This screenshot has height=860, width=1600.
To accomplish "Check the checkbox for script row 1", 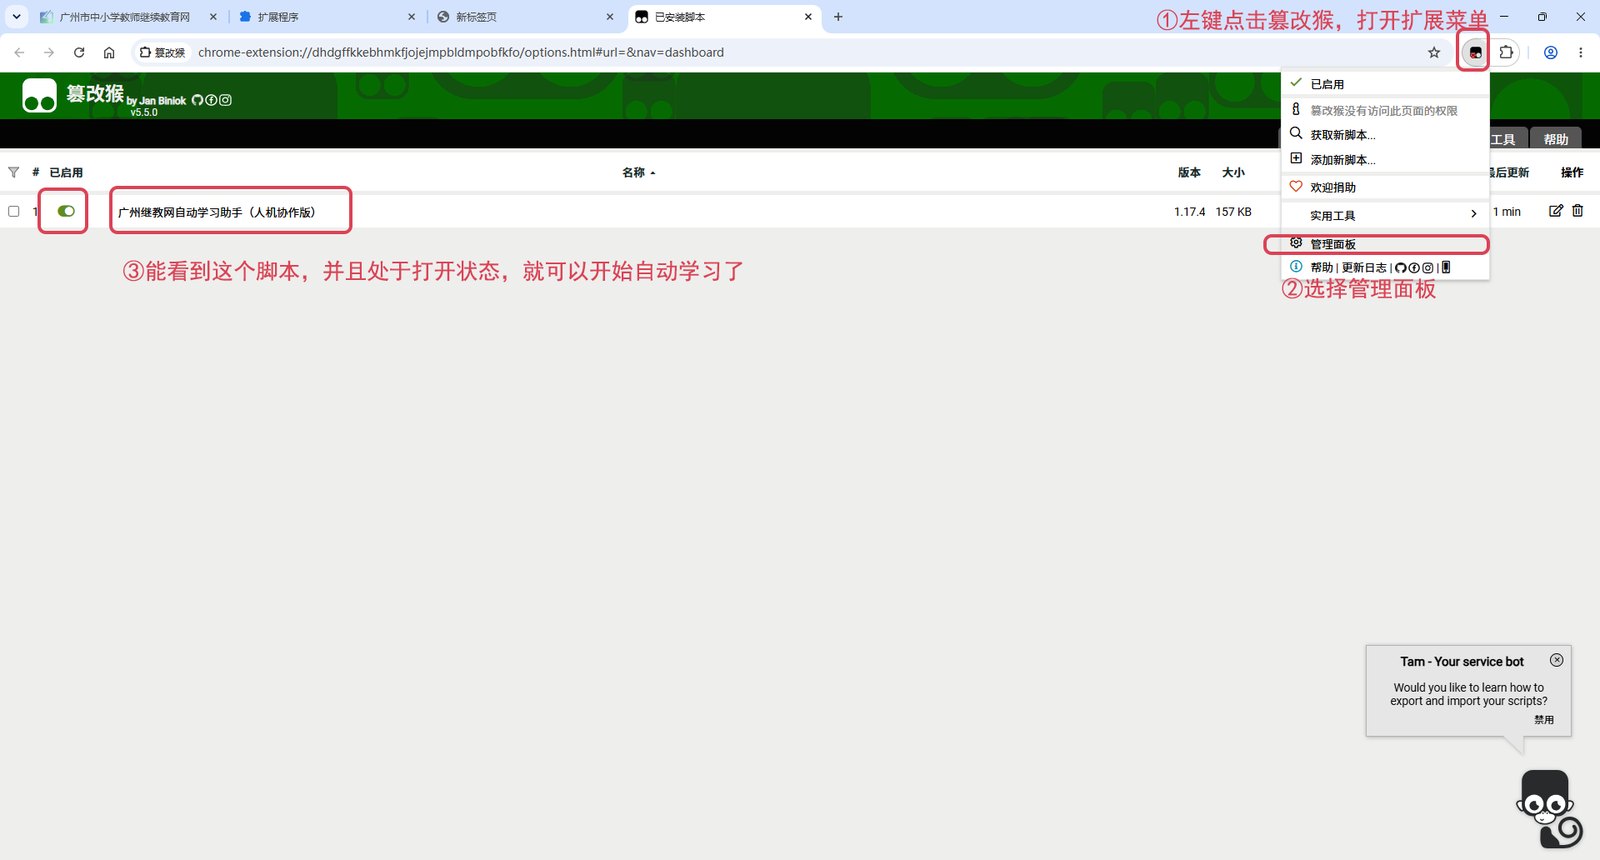I will coord(14,211).
